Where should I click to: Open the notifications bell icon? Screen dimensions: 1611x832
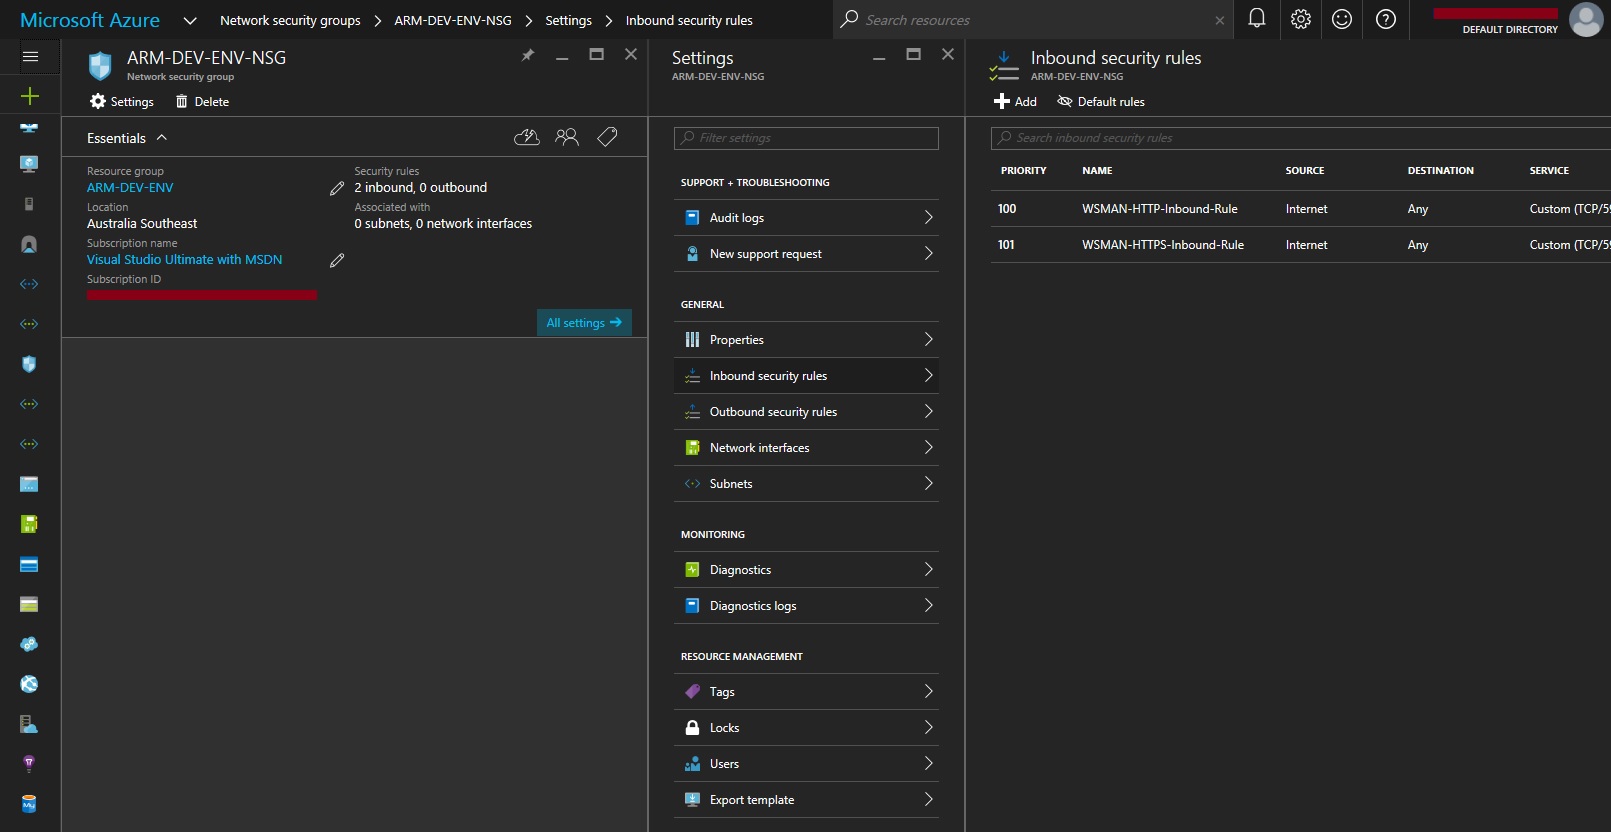point(1257,19)
